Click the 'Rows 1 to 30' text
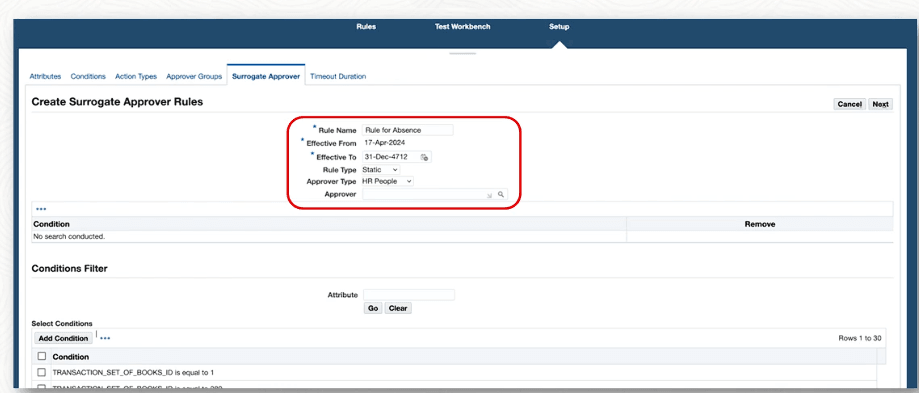The image size is (919, 393). point(859,338)
